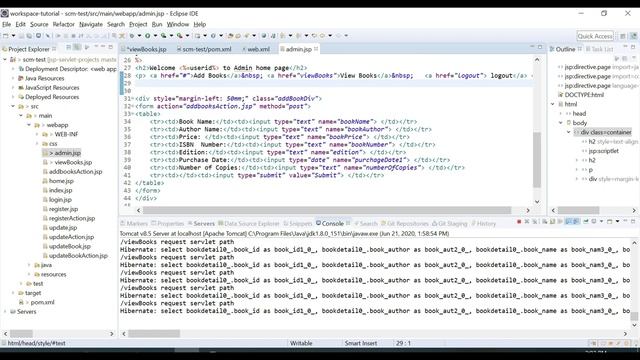This screenshot has height=360, width=640.
Task: Select viewBooks.jsp in Project Explorer
Action: [x=73, y=162]
